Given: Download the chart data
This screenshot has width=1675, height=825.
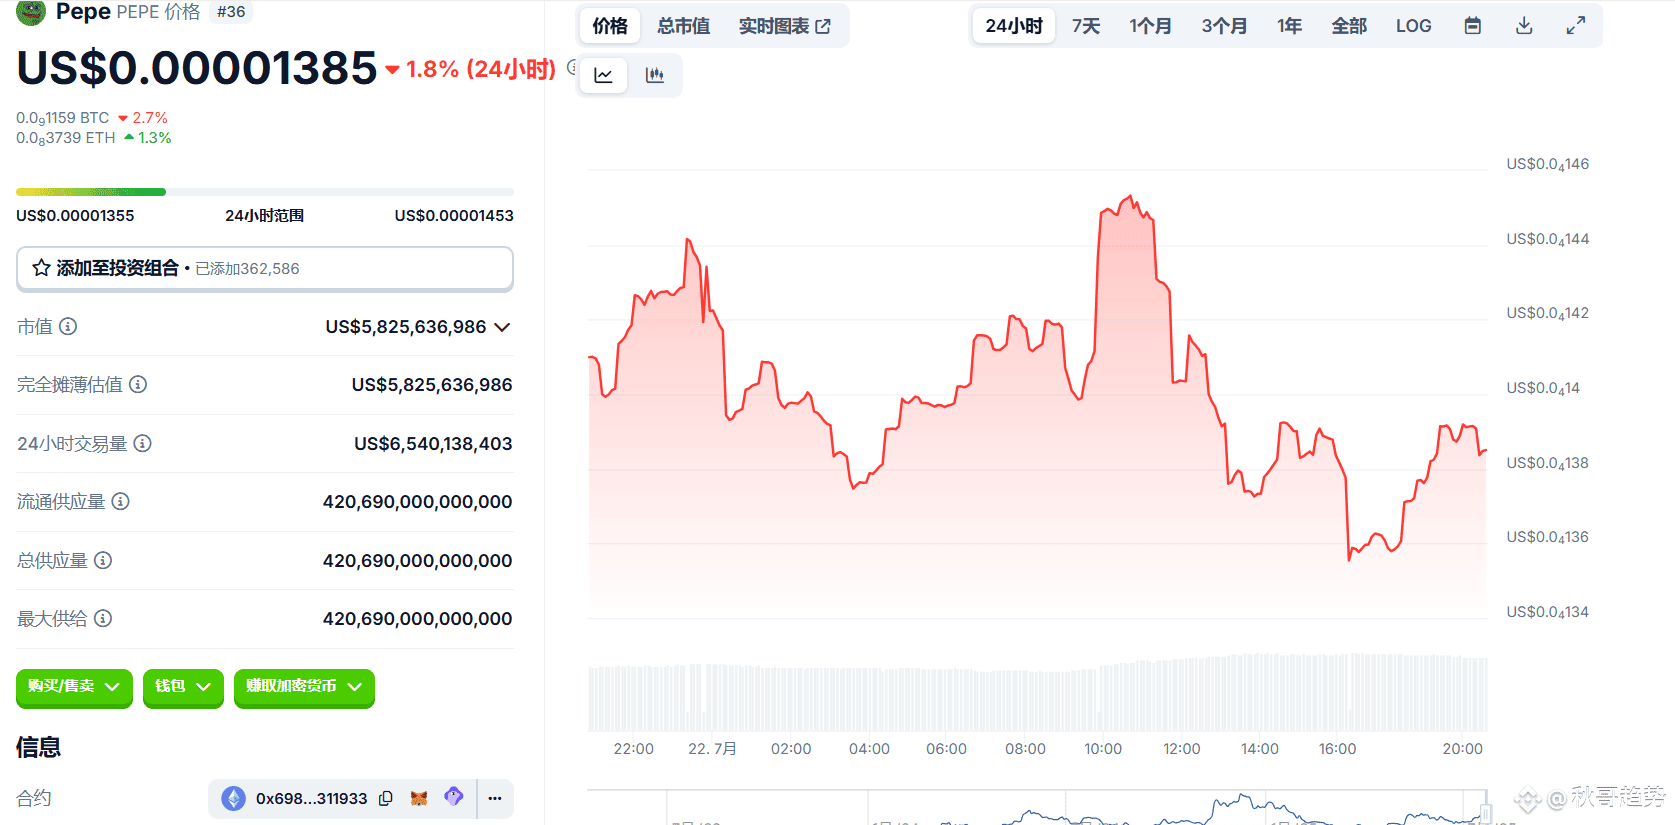Looking at the screenshot, I should coord(1524,26).
